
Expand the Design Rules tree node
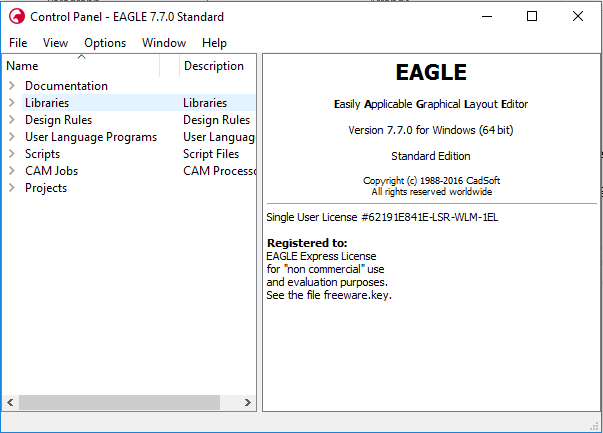click(x=12, y=120)
